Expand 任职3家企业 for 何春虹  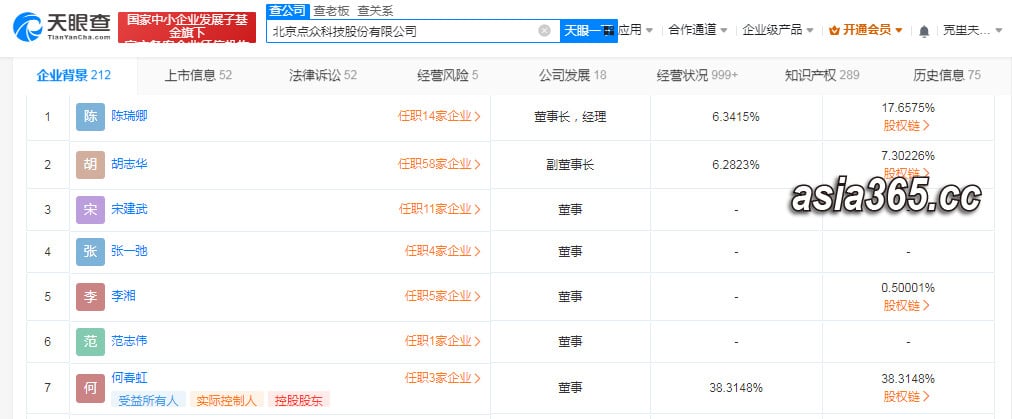pos(443,378)
